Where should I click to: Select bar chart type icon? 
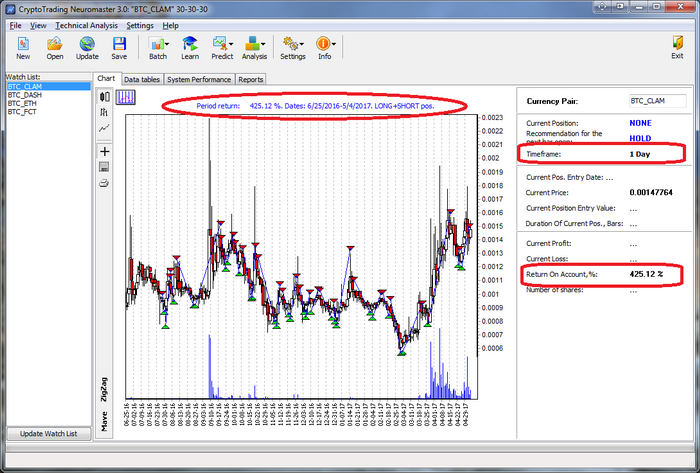[104, 112]
